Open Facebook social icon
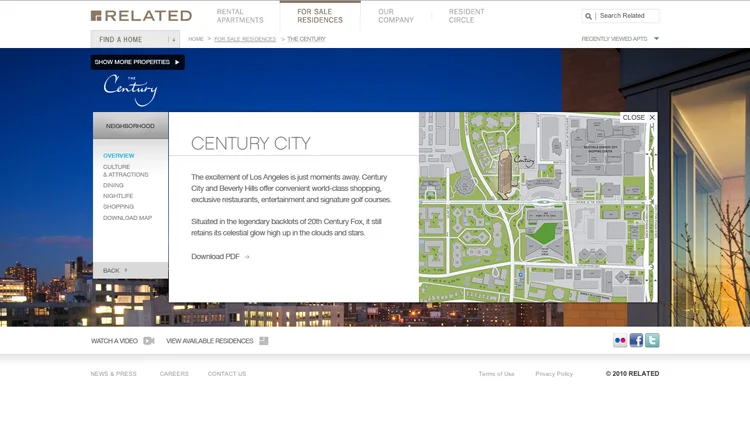Screen dimensions: 750x447 [x=636, y=340]
